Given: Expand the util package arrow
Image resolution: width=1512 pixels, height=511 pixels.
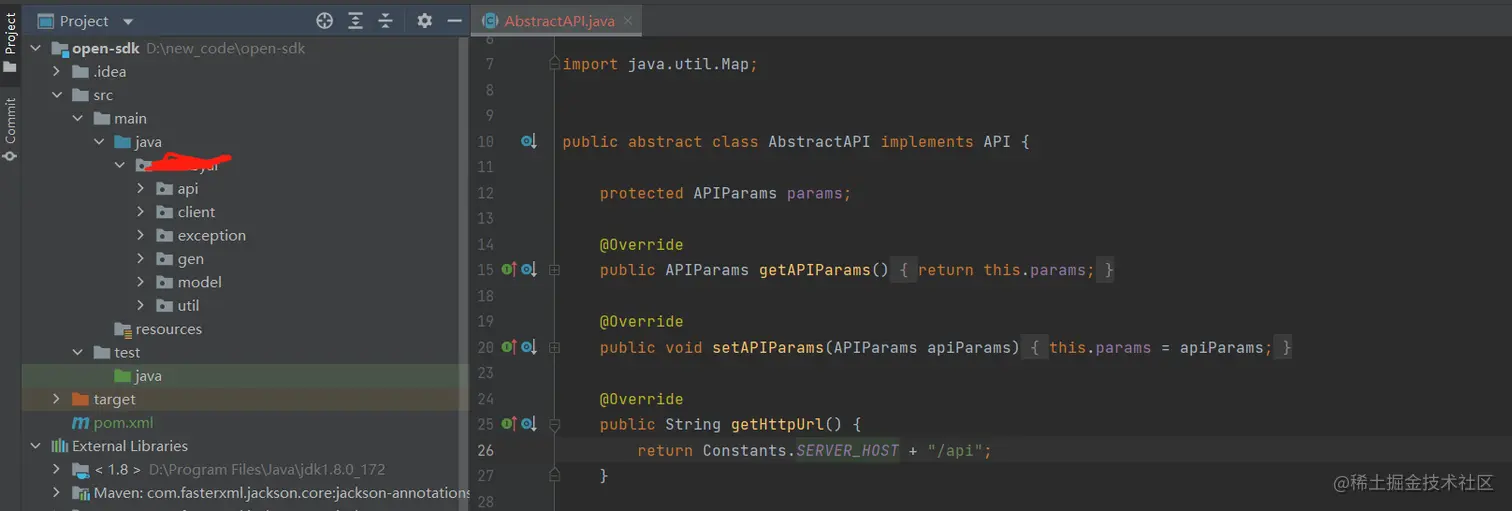Looking at the screenshot, I should (141, 306).
